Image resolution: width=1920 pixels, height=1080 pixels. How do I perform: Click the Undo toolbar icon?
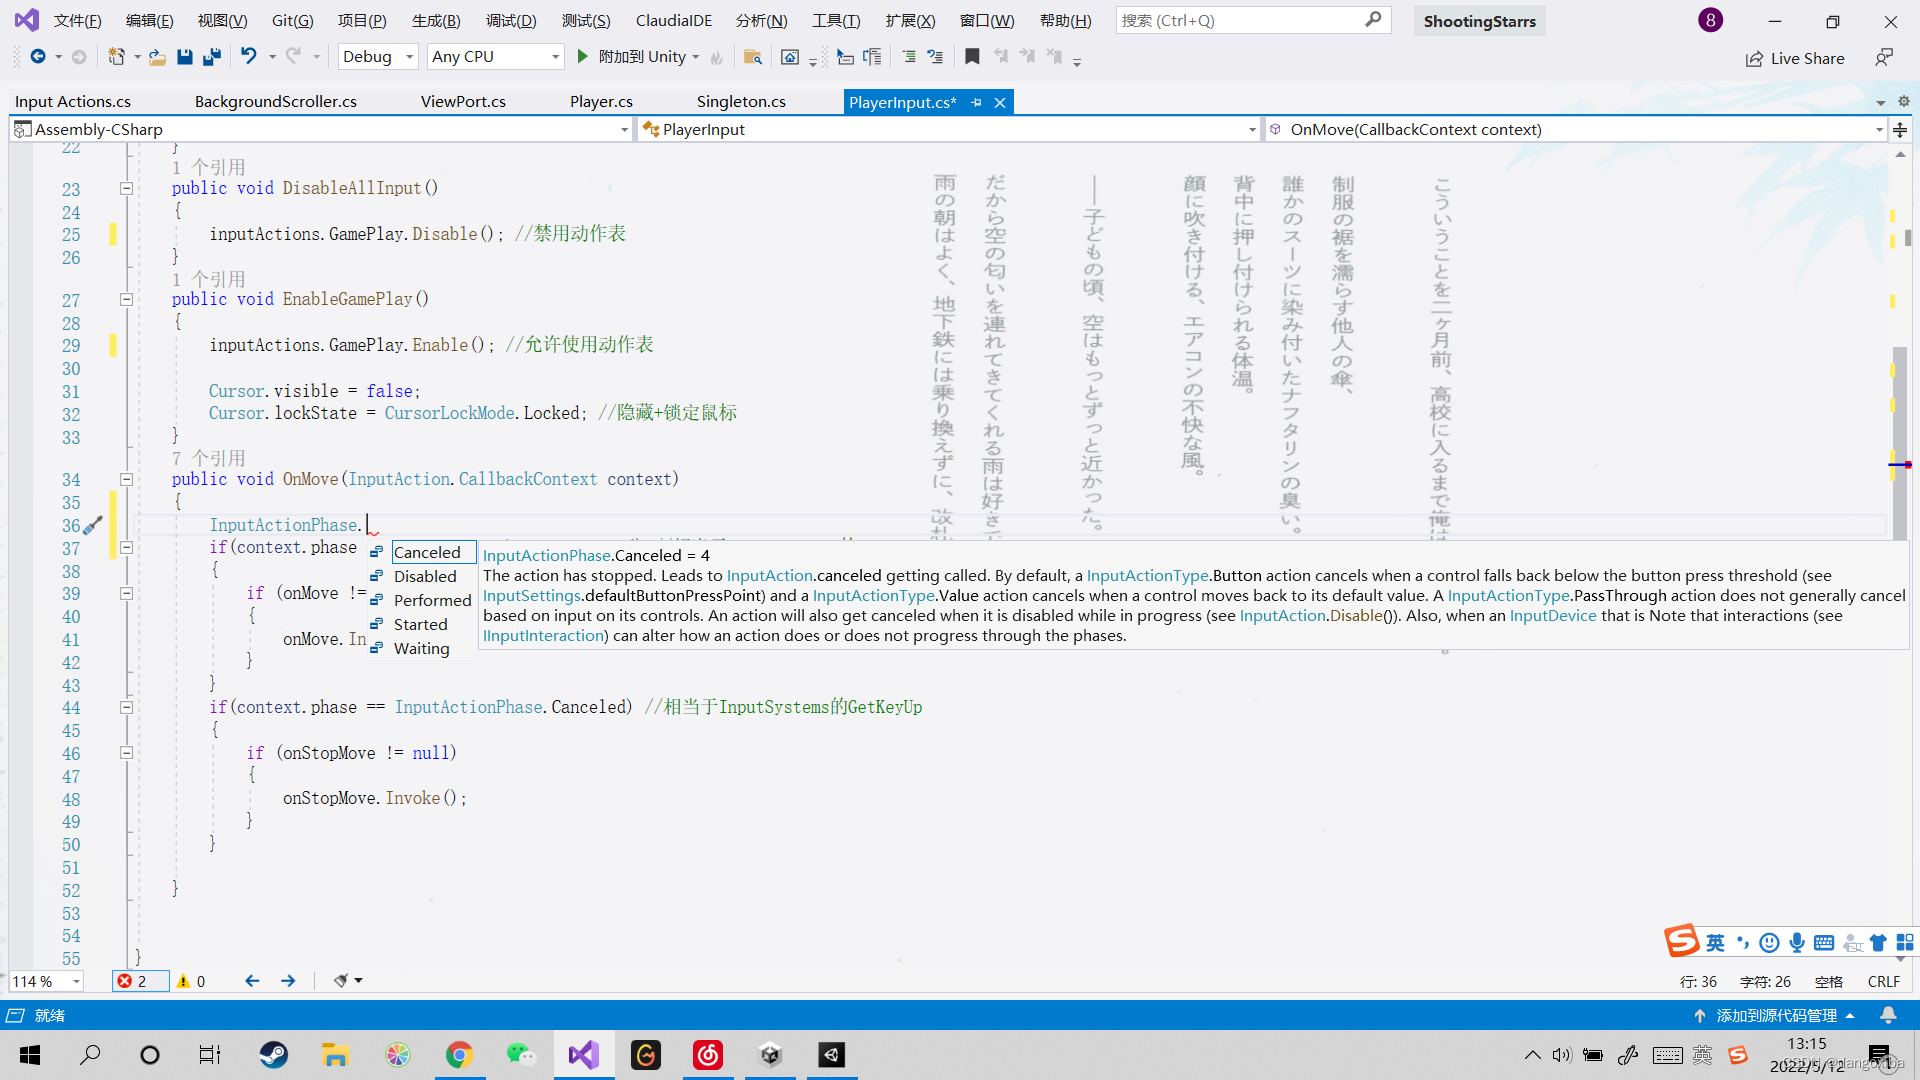click(x=248, y=57)
